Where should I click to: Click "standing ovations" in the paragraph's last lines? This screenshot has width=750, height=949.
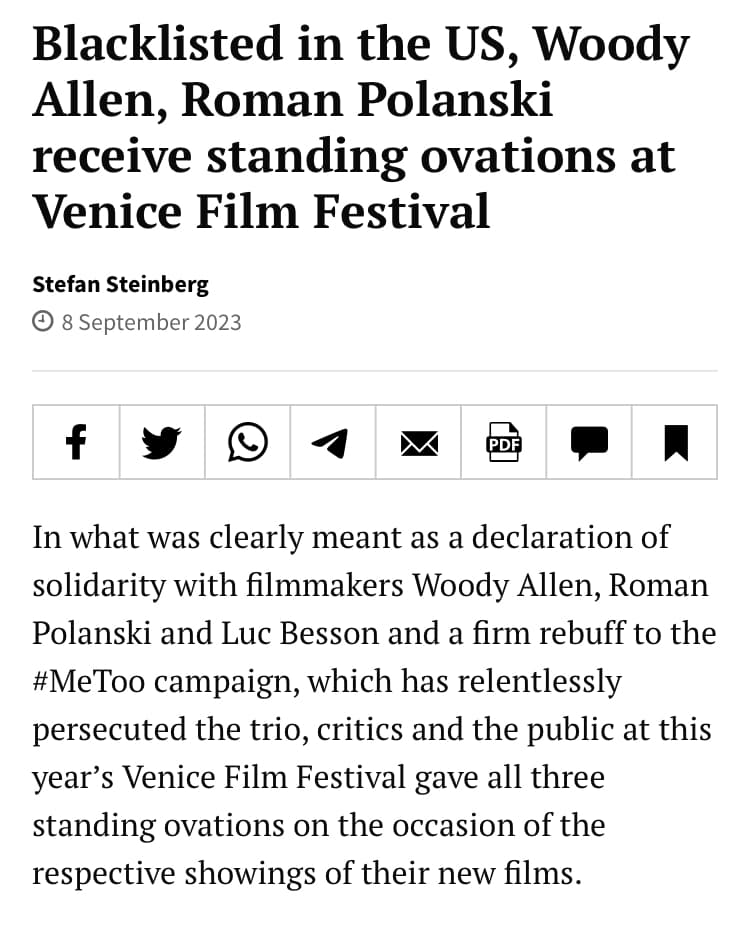pyautogui.click(x=158, y=826)
